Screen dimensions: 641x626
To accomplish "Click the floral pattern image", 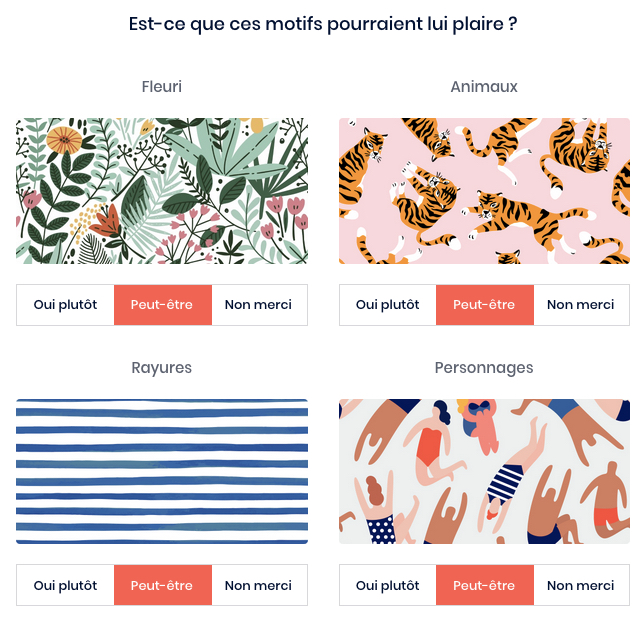I will point(162,191).
